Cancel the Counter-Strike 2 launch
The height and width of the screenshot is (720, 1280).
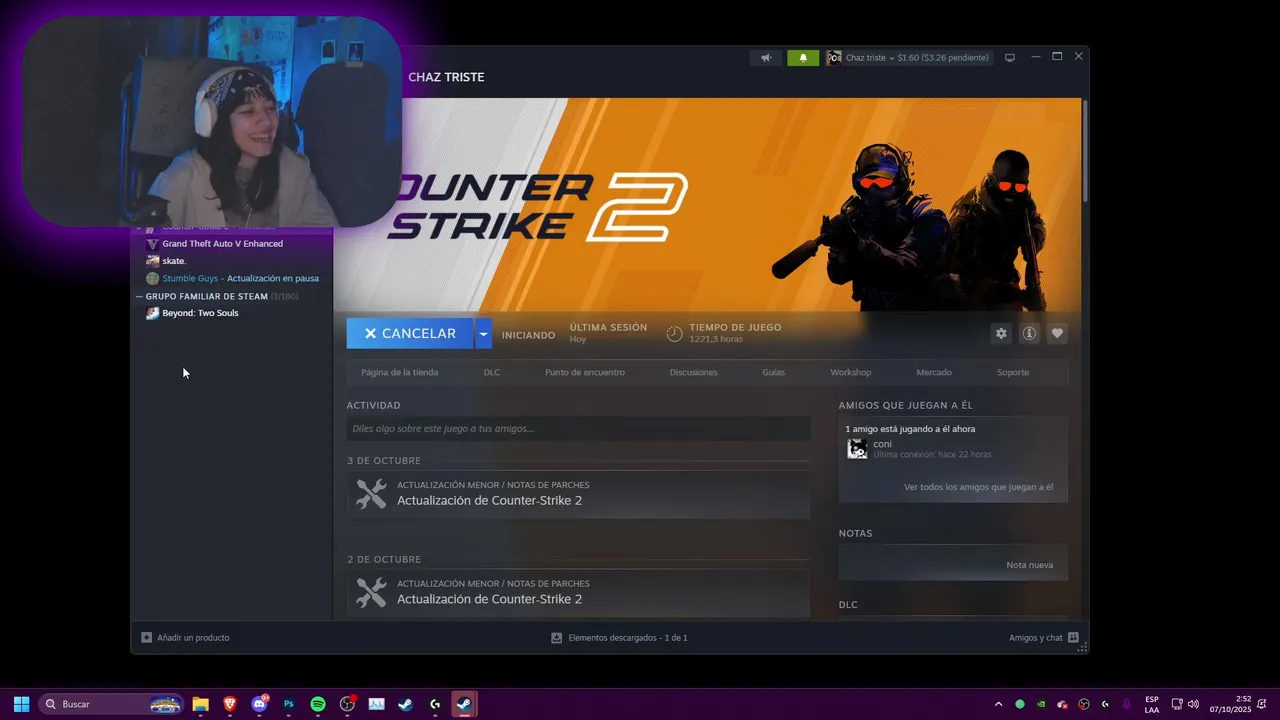pyautogui.click(x=410, y=334)
